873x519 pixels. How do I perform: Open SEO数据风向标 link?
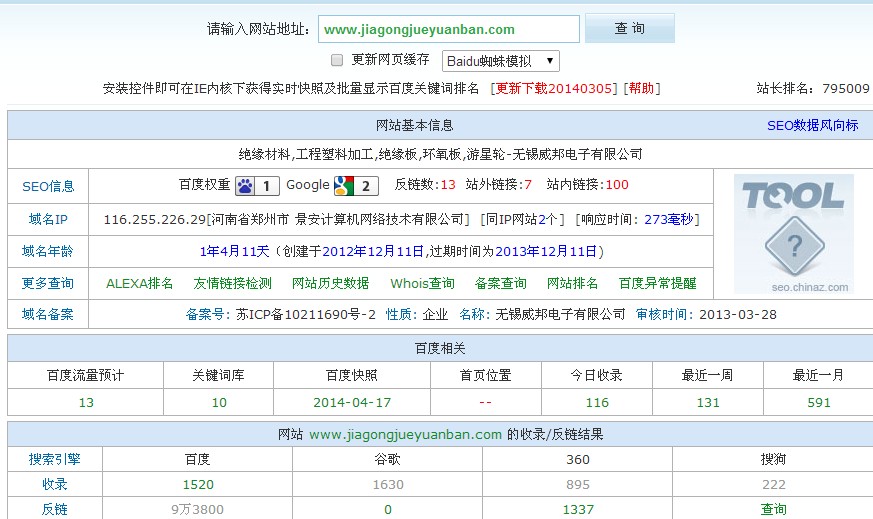click(x=812, y=125)
